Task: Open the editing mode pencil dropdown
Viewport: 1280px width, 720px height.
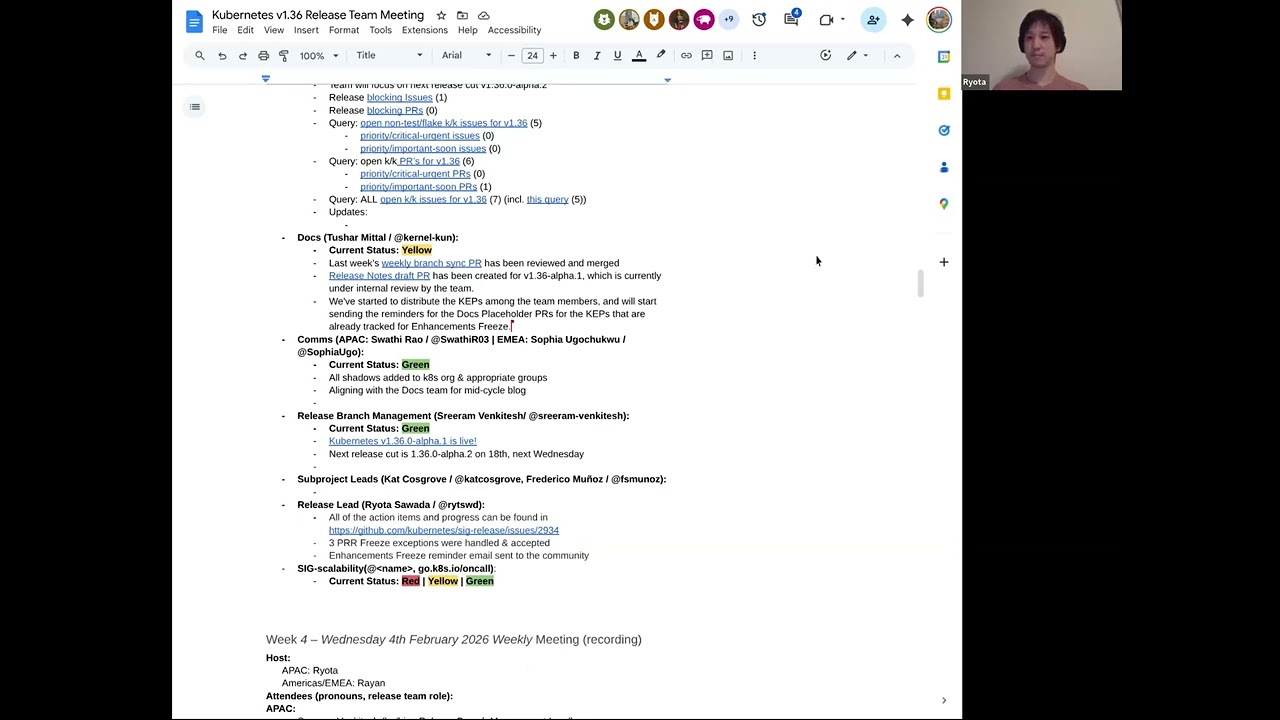Action: 858,56
